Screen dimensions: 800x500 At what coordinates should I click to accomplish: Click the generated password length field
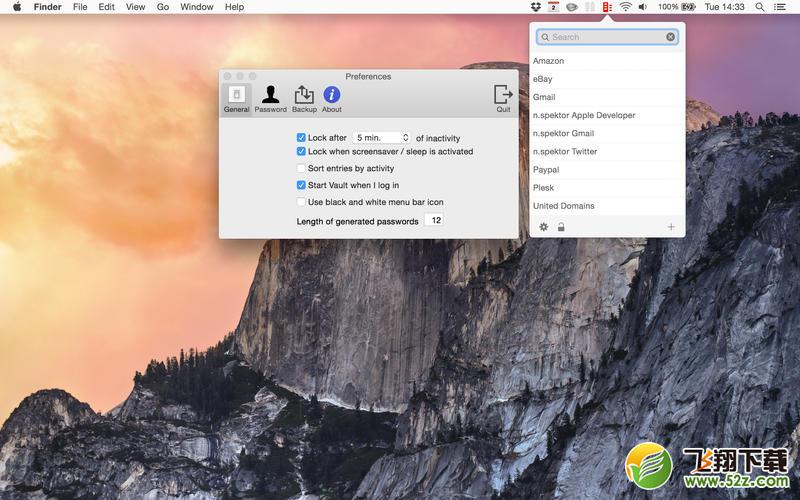coord(434,220)
